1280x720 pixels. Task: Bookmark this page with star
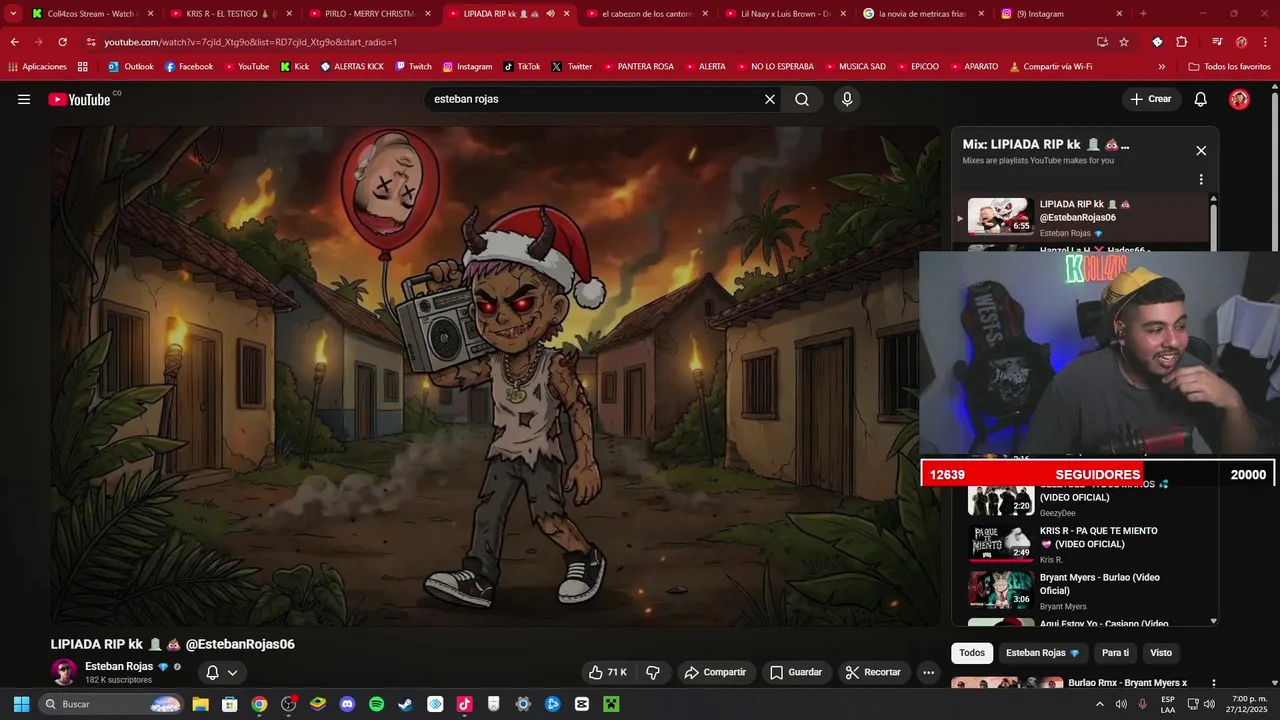point(1124,42)
